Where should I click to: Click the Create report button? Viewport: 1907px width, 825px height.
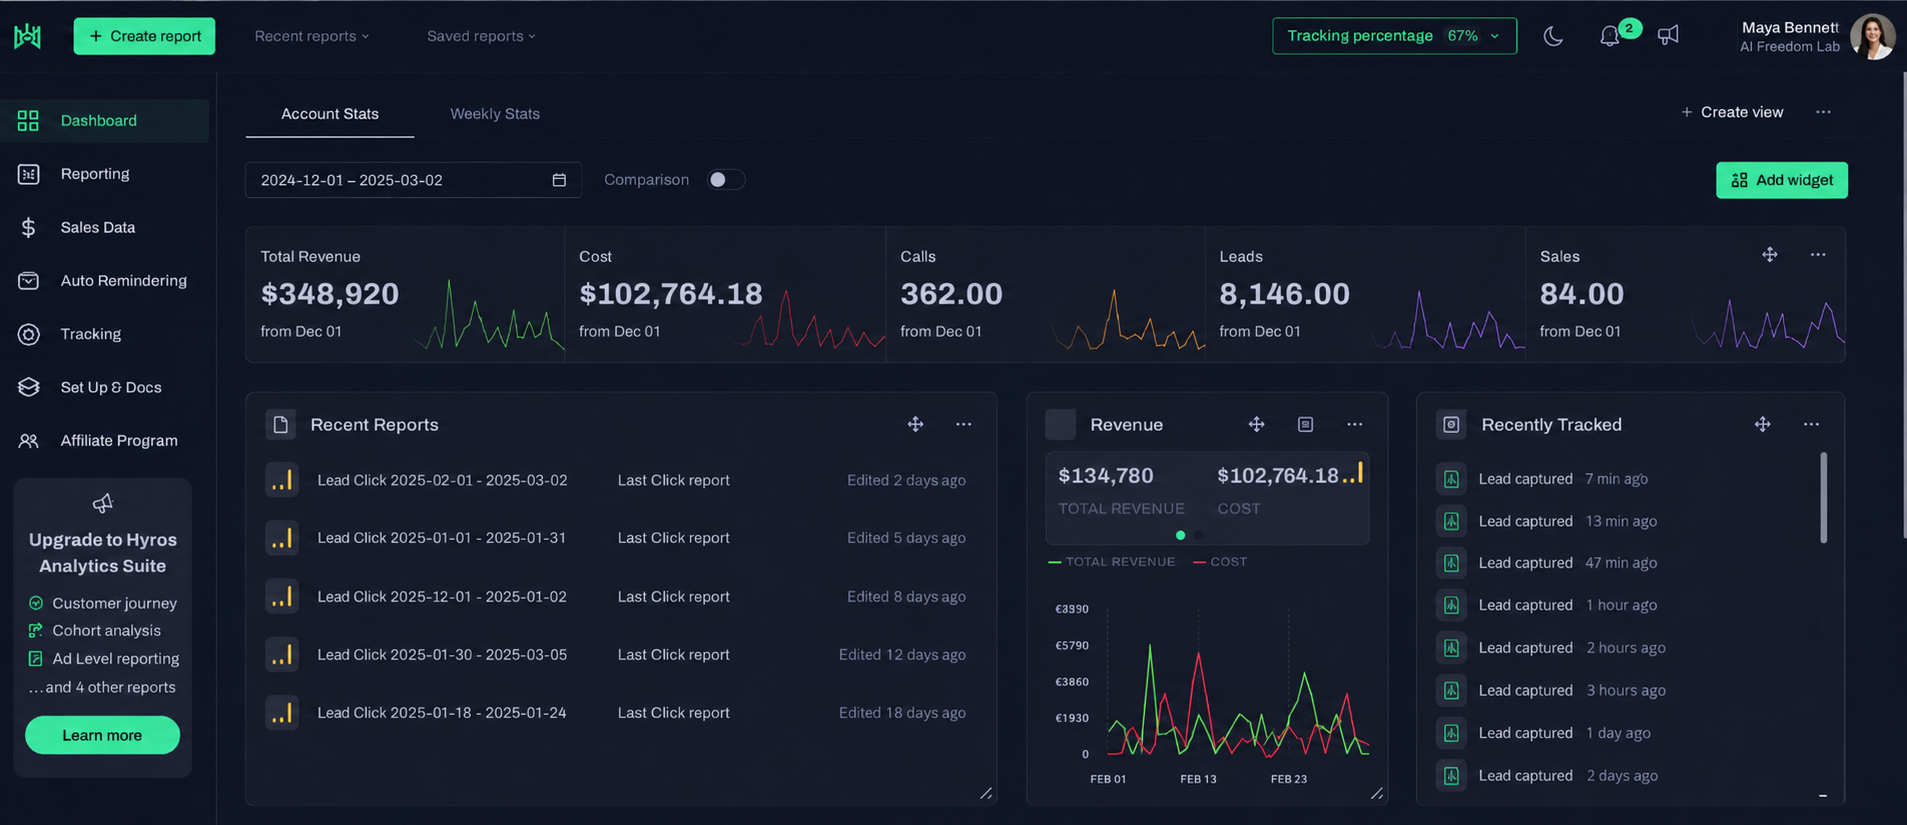pyautogui.click(x=144, y=36)
